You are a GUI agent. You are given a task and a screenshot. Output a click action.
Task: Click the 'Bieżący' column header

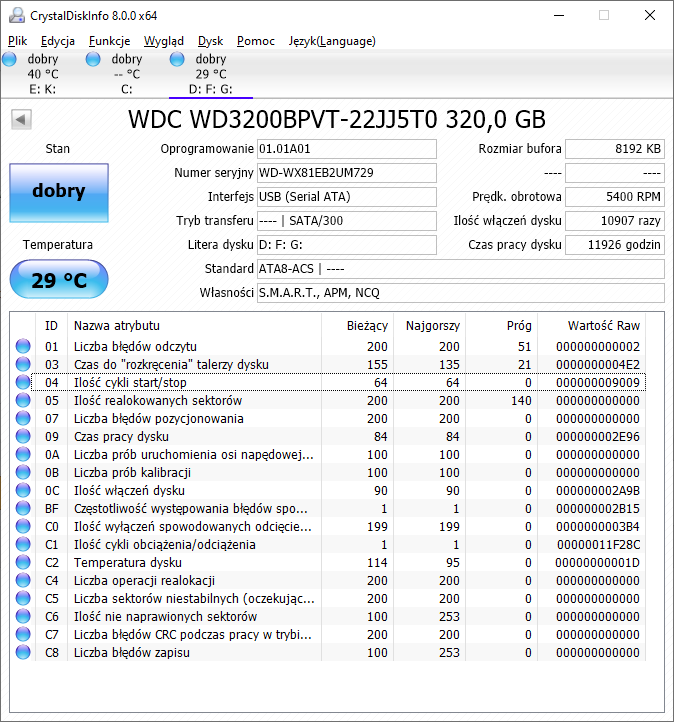[357, 326]
